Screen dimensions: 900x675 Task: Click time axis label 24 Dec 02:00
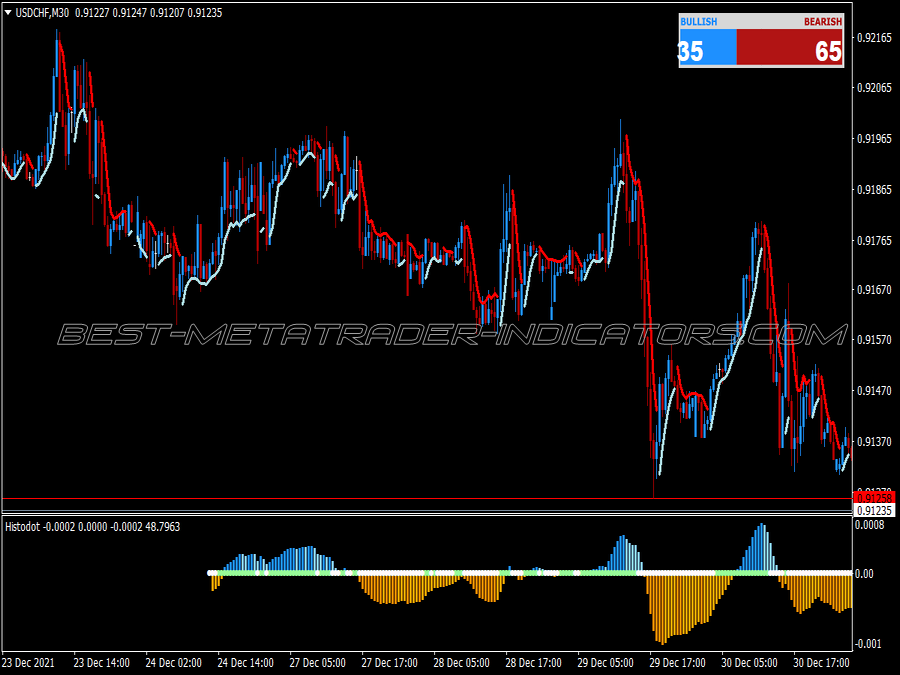tap(174, 663)
